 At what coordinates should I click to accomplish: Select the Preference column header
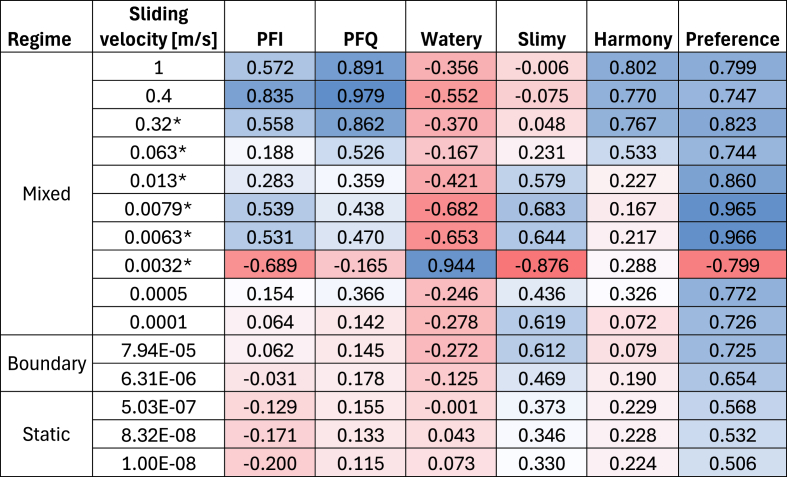pyautogui.click(x=732, y=26)
